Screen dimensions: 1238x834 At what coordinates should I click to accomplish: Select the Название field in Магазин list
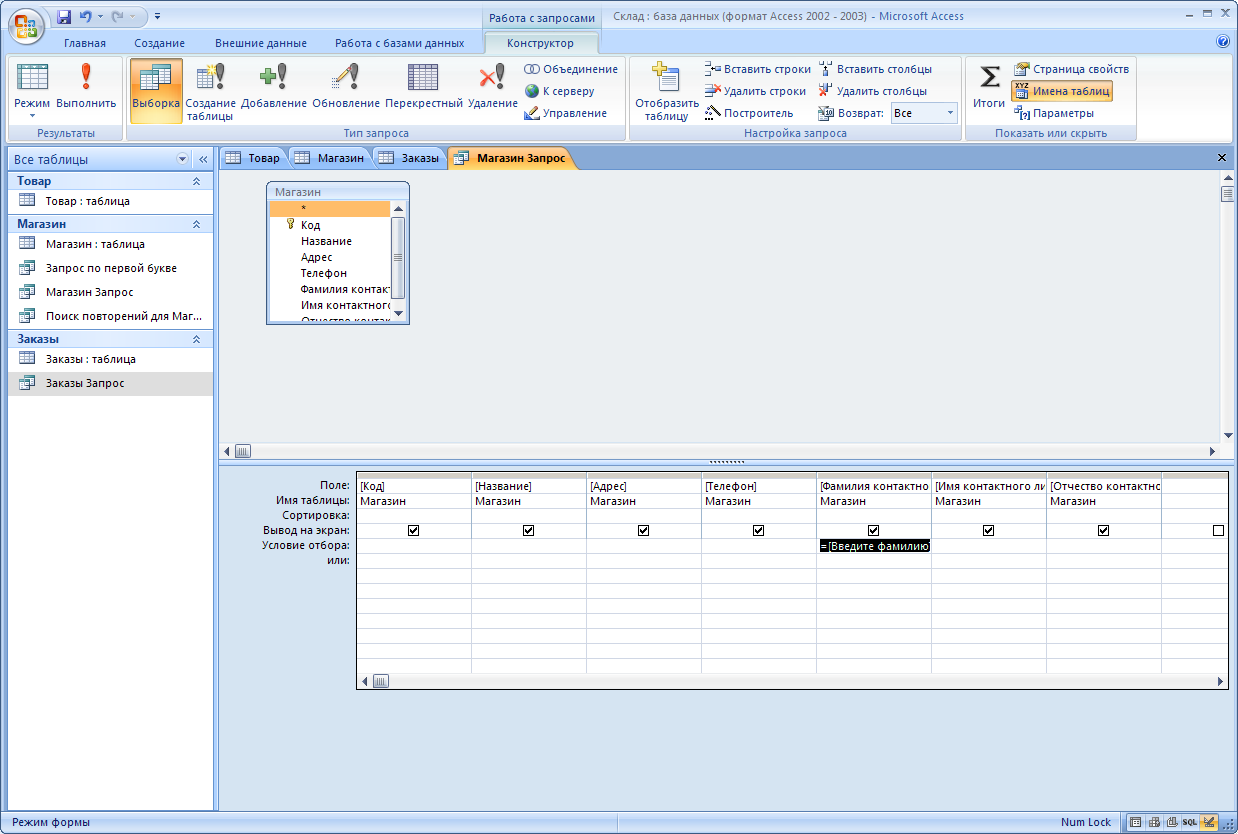(x=329, y=241)
